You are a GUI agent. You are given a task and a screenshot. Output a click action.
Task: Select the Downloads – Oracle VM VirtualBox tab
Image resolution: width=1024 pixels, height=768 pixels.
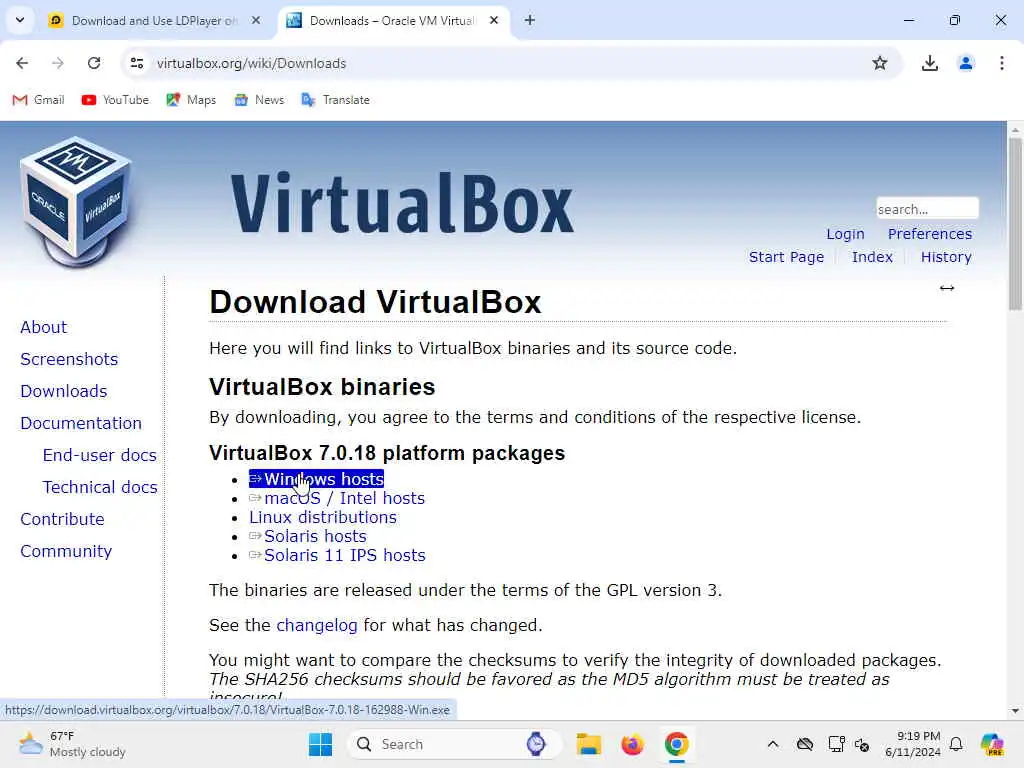tap(392, 20)
